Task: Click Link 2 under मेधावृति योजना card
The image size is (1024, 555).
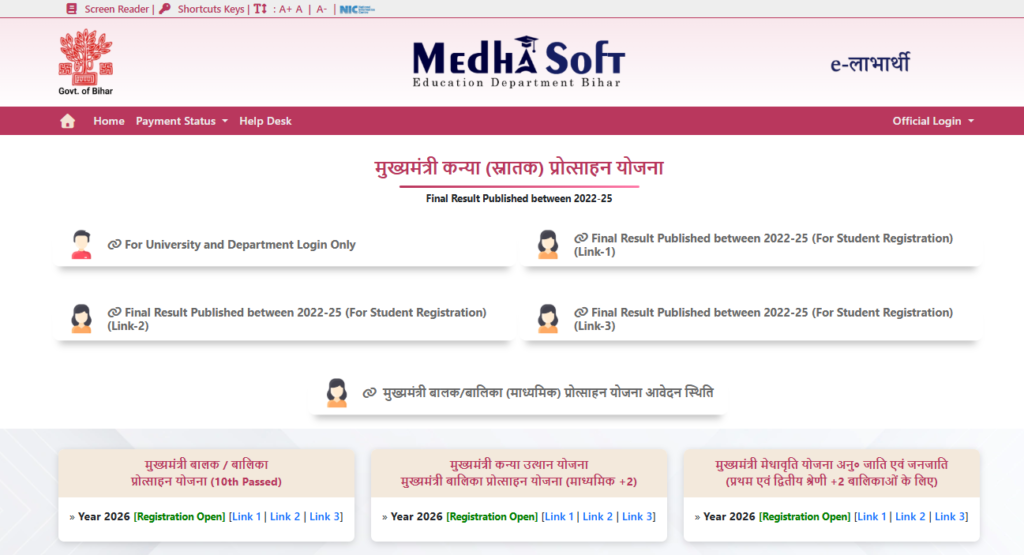Action: (910, 516)
